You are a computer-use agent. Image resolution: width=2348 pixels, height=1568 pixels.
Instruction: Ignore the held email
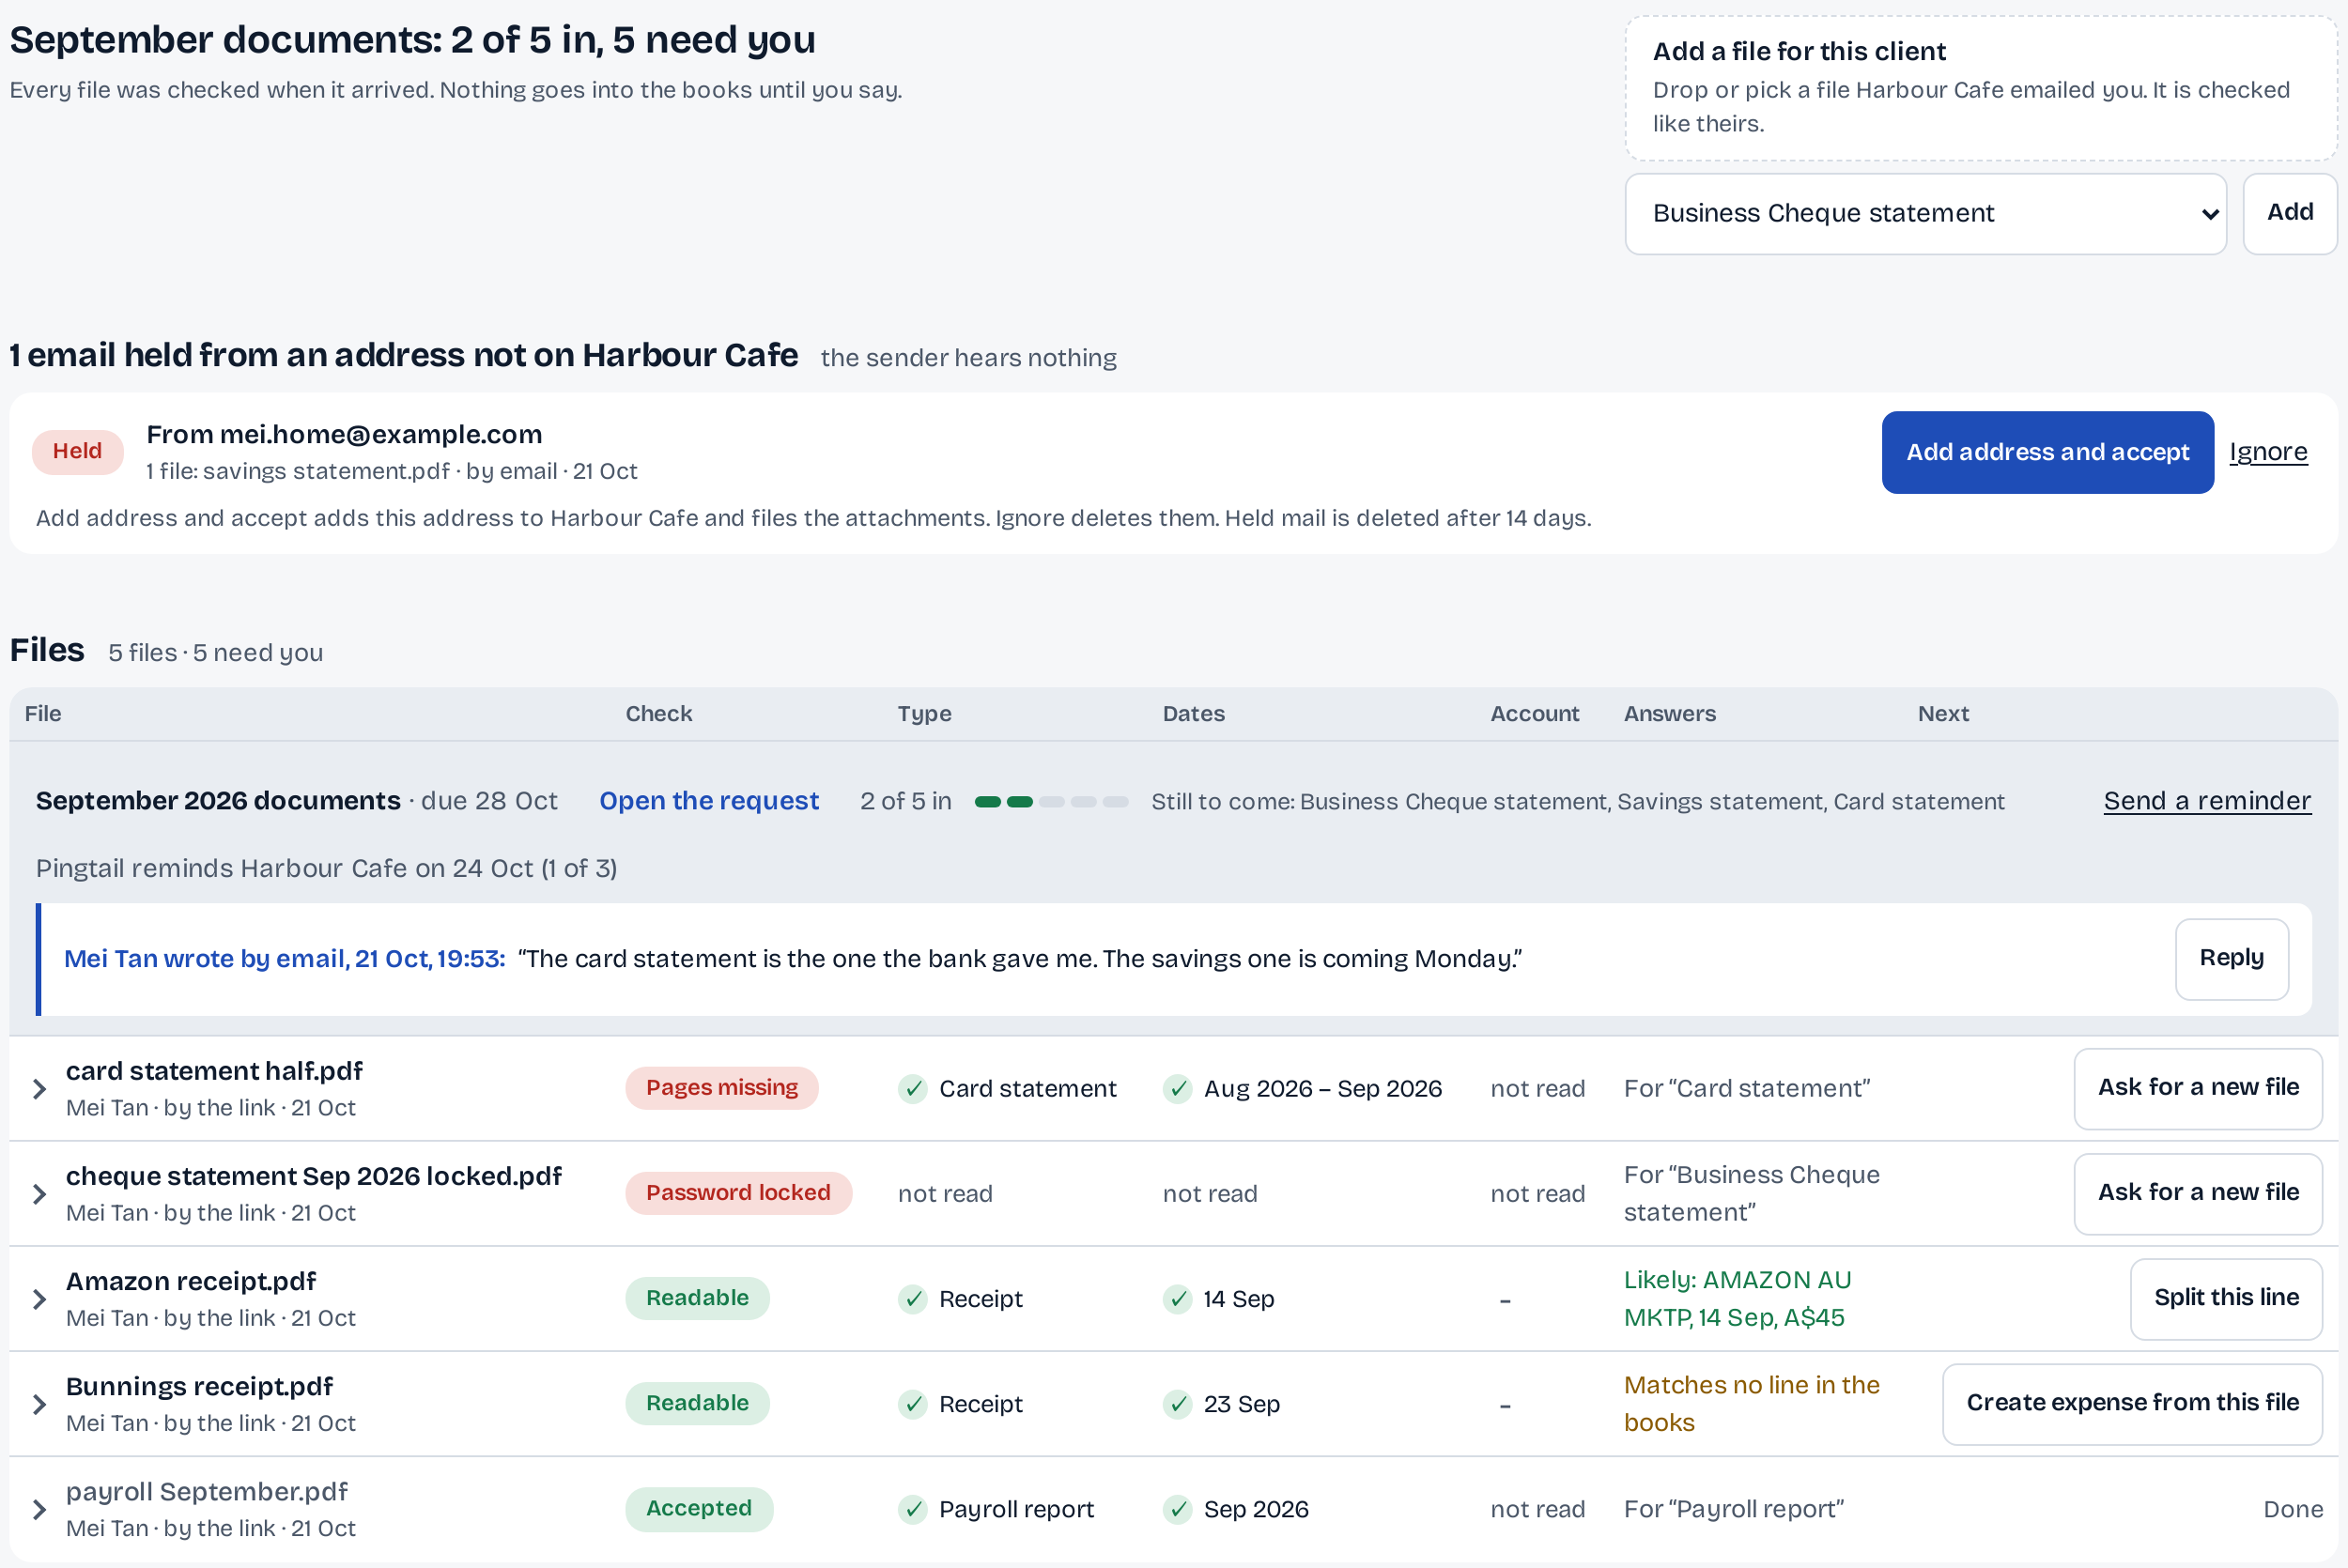[x=2268, y=452]
